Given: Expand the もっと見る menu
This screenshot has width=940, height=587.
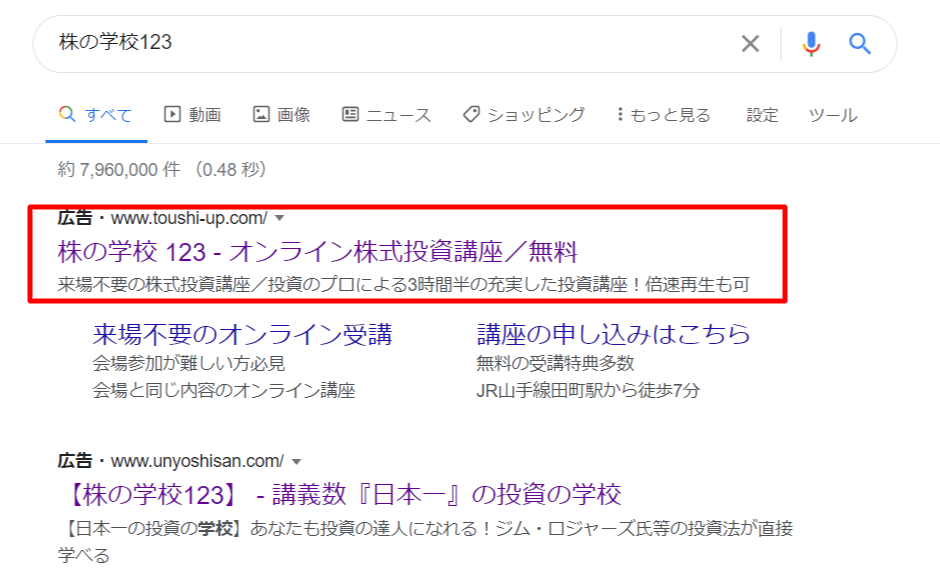Looking at the screenshot, I should coord(663,115).
